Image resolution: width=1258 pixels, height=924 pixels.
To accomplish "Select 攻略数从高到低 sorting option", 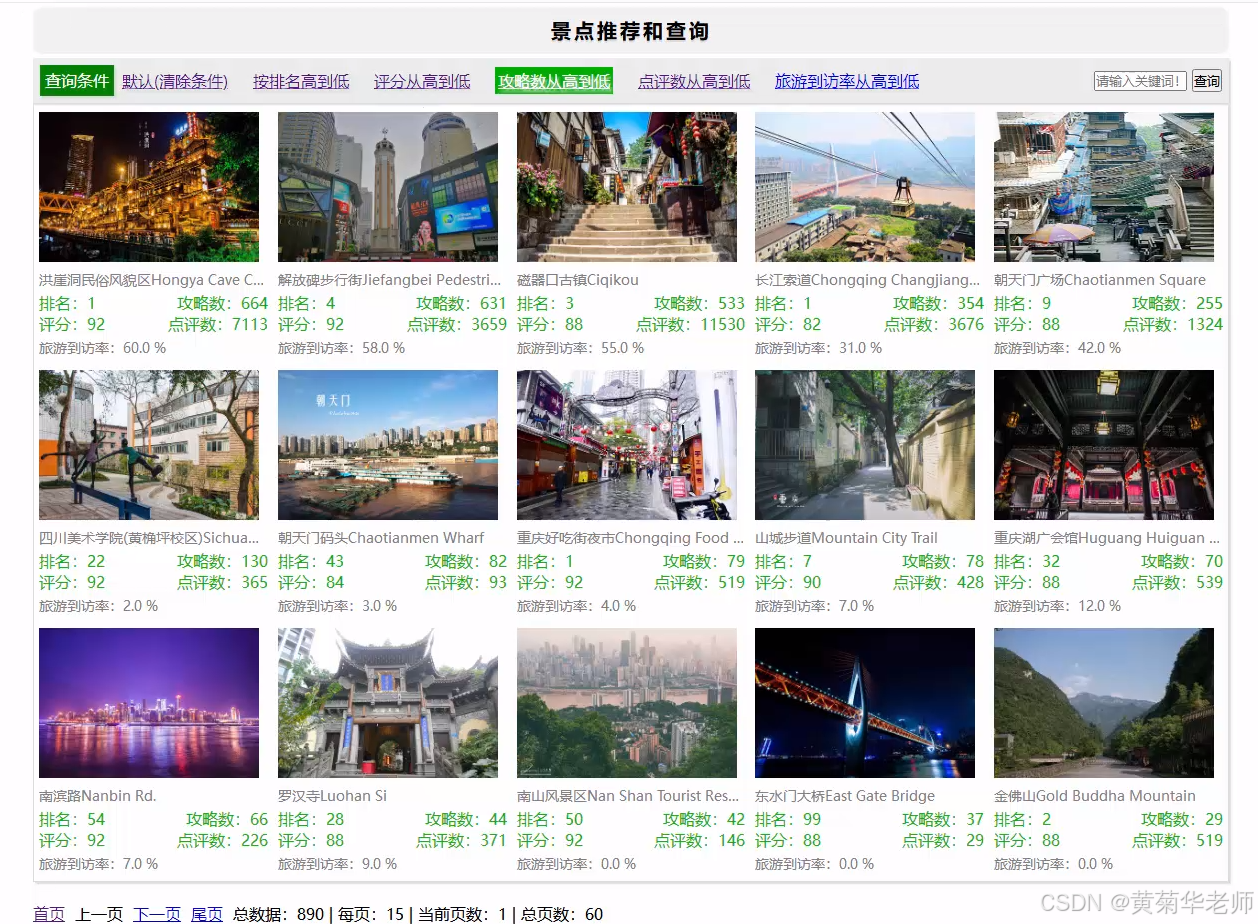I will click(553, 80).
